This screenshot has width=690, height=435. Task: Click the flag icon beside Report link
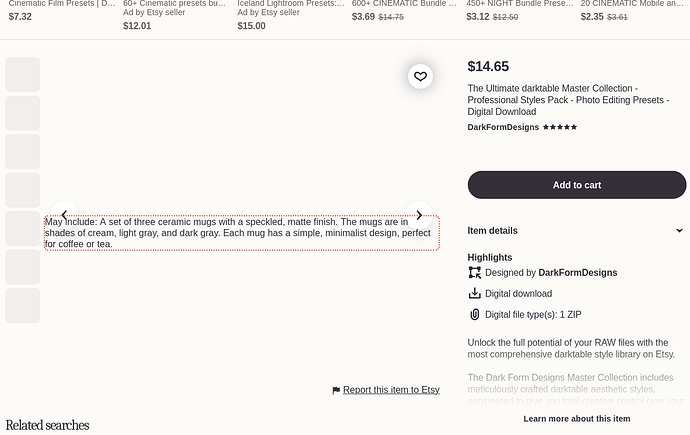336,390
